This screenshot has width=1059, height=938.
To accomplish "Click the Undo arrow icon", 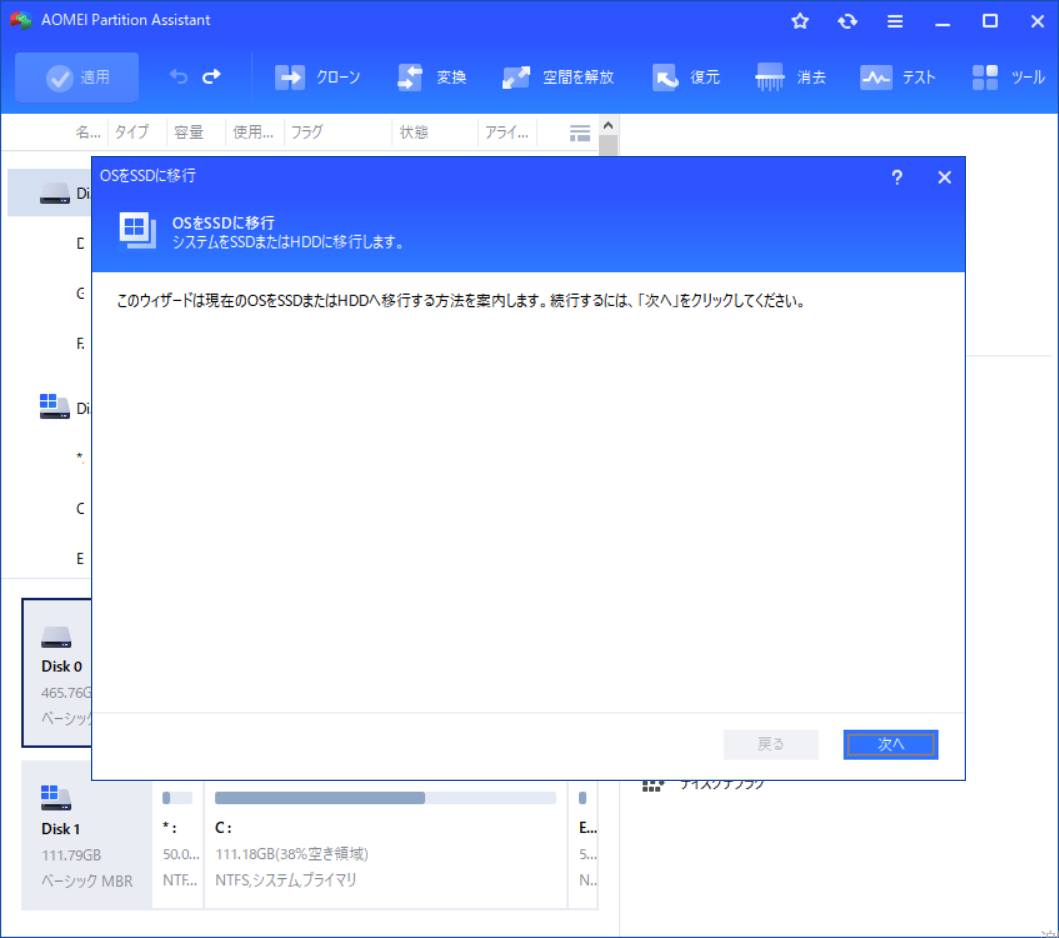I will coord(178,77).
